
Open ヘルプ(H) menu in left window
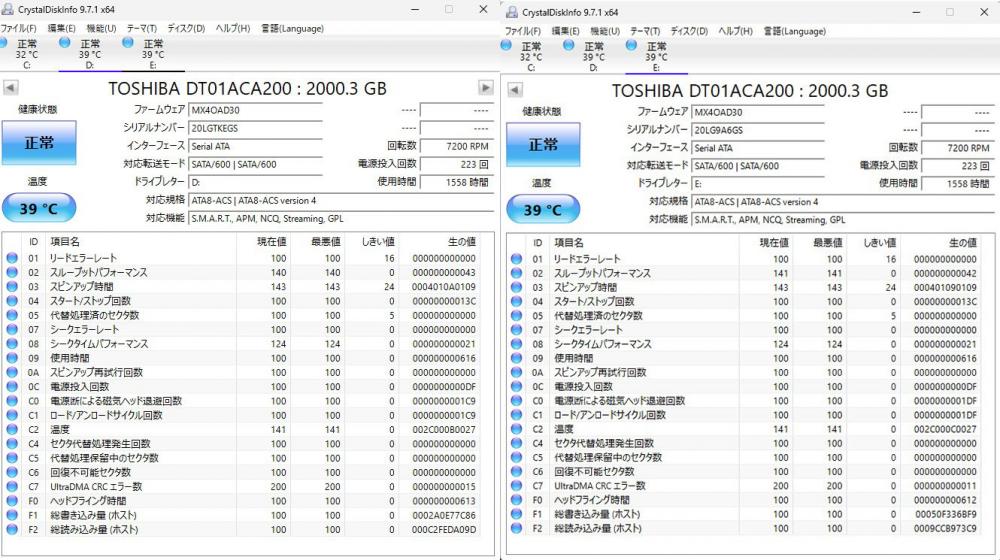[x=233, y=29]
